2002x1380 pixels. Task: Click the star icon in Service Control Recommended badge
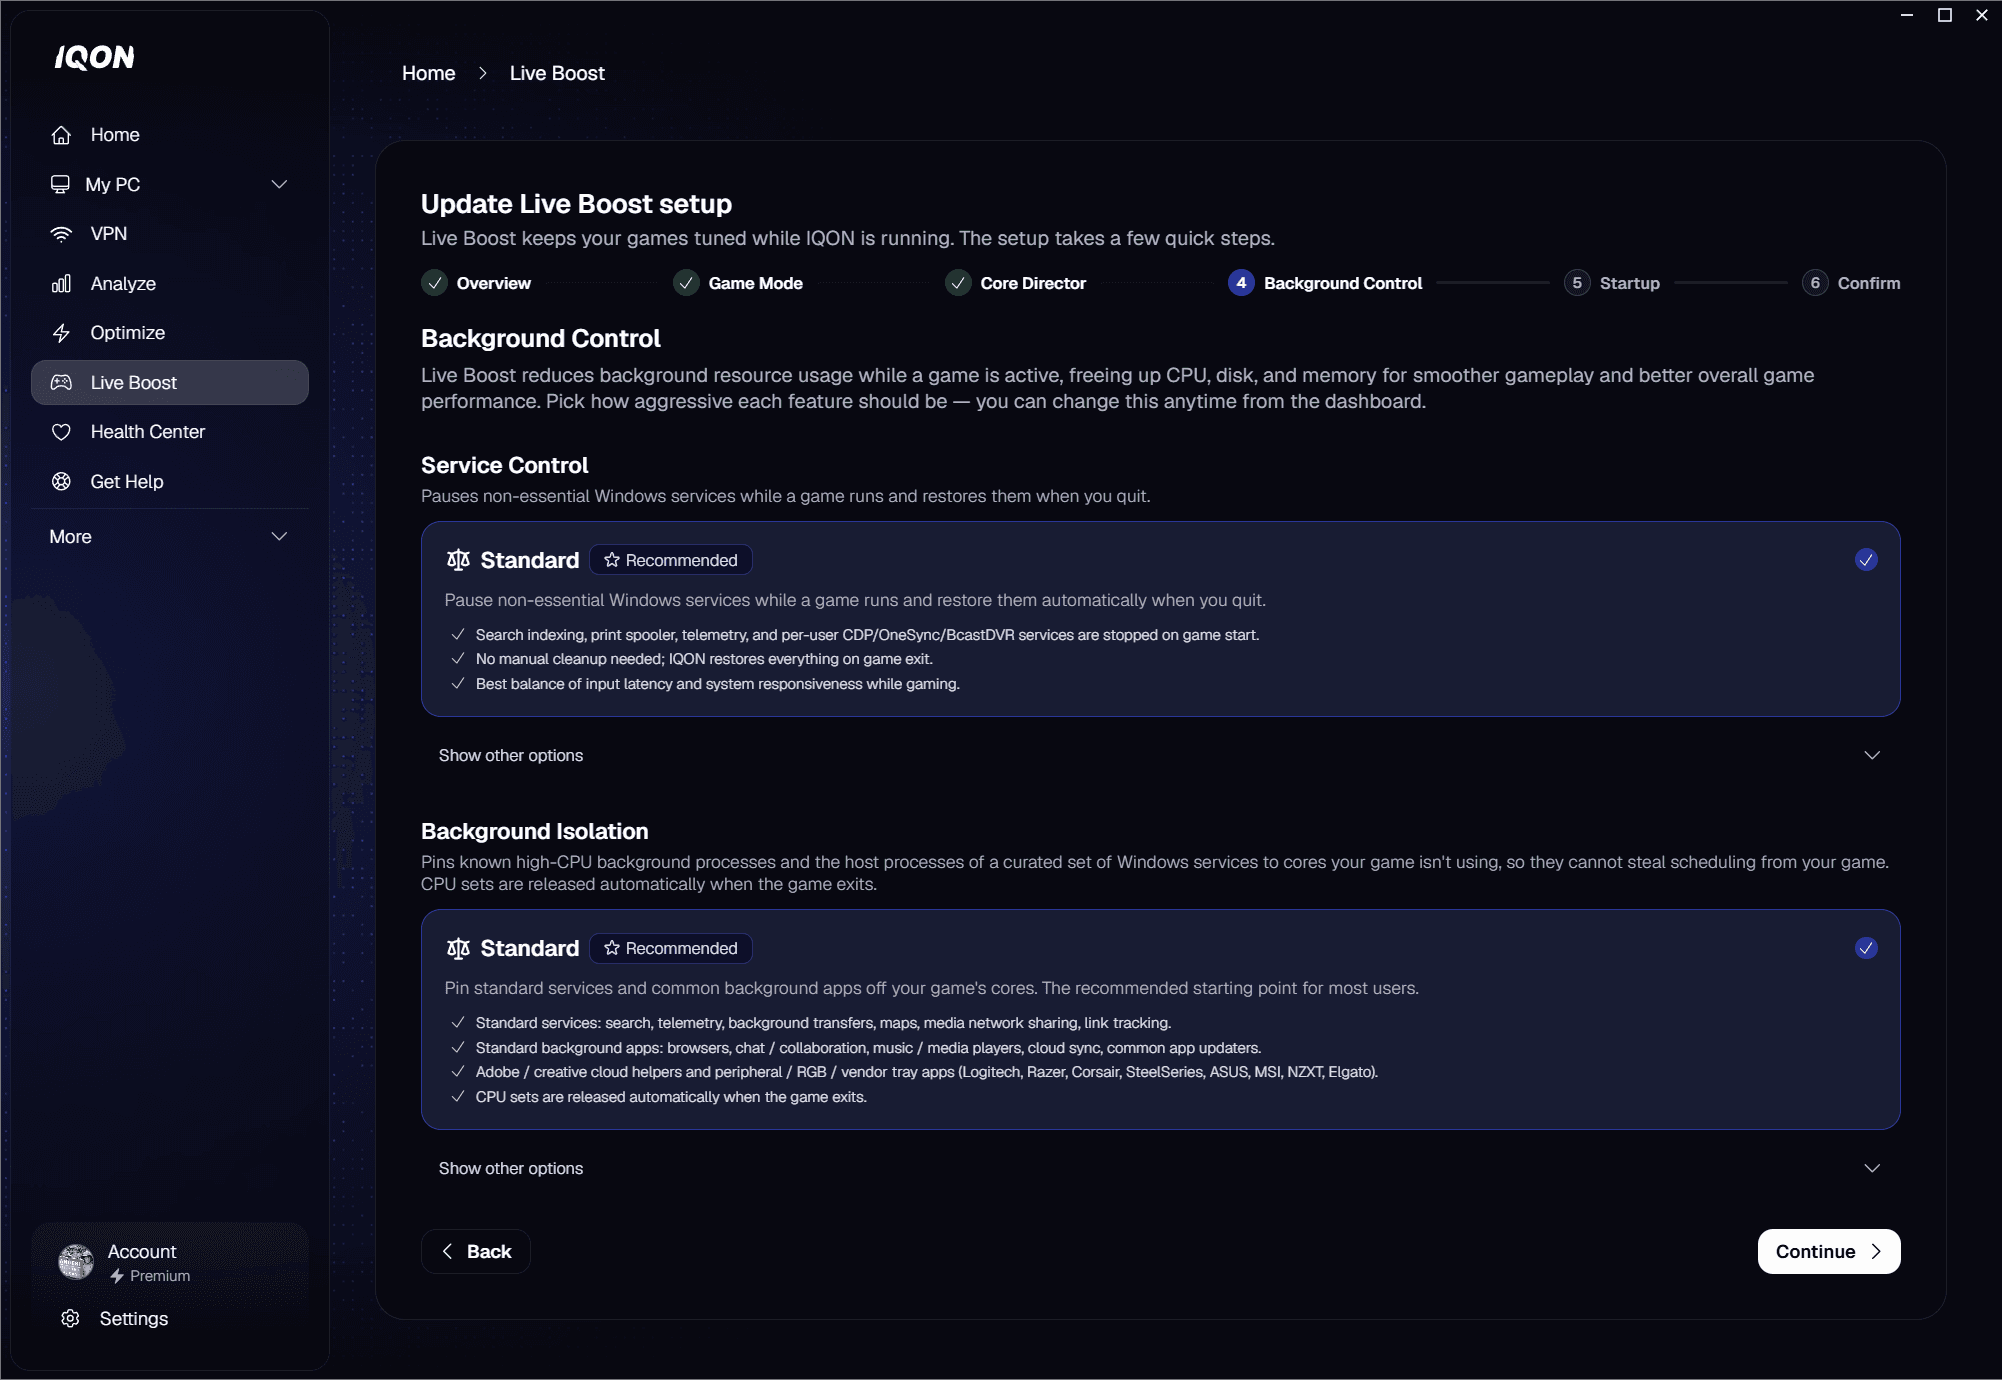(x=612, y=560)
